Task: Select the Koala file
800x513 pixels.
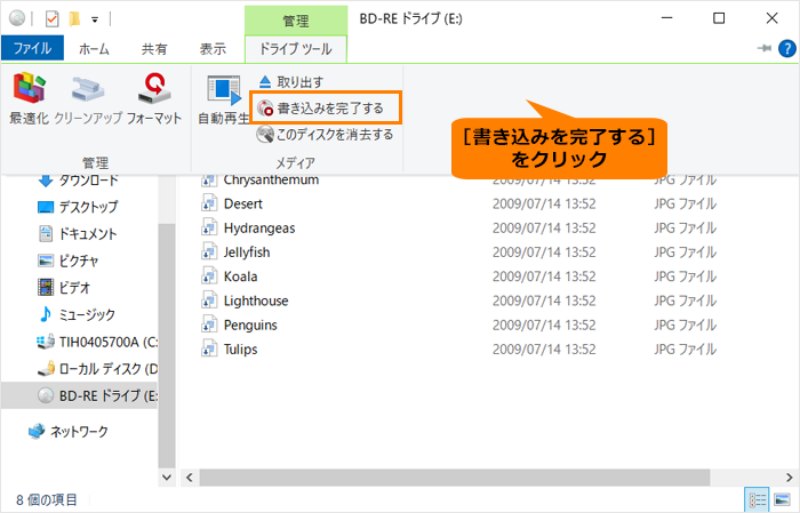Action: point(240,277)
